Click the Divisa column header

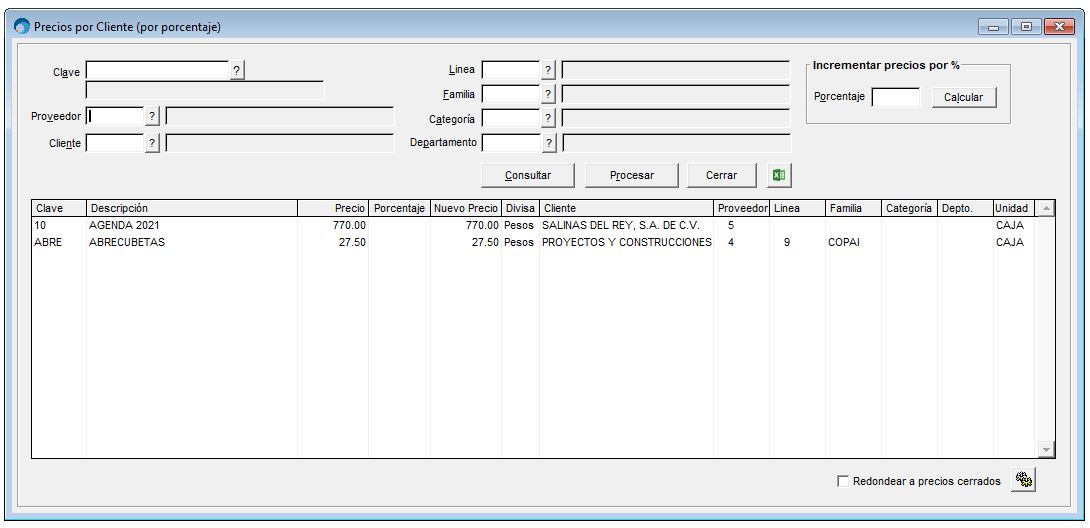520,208
